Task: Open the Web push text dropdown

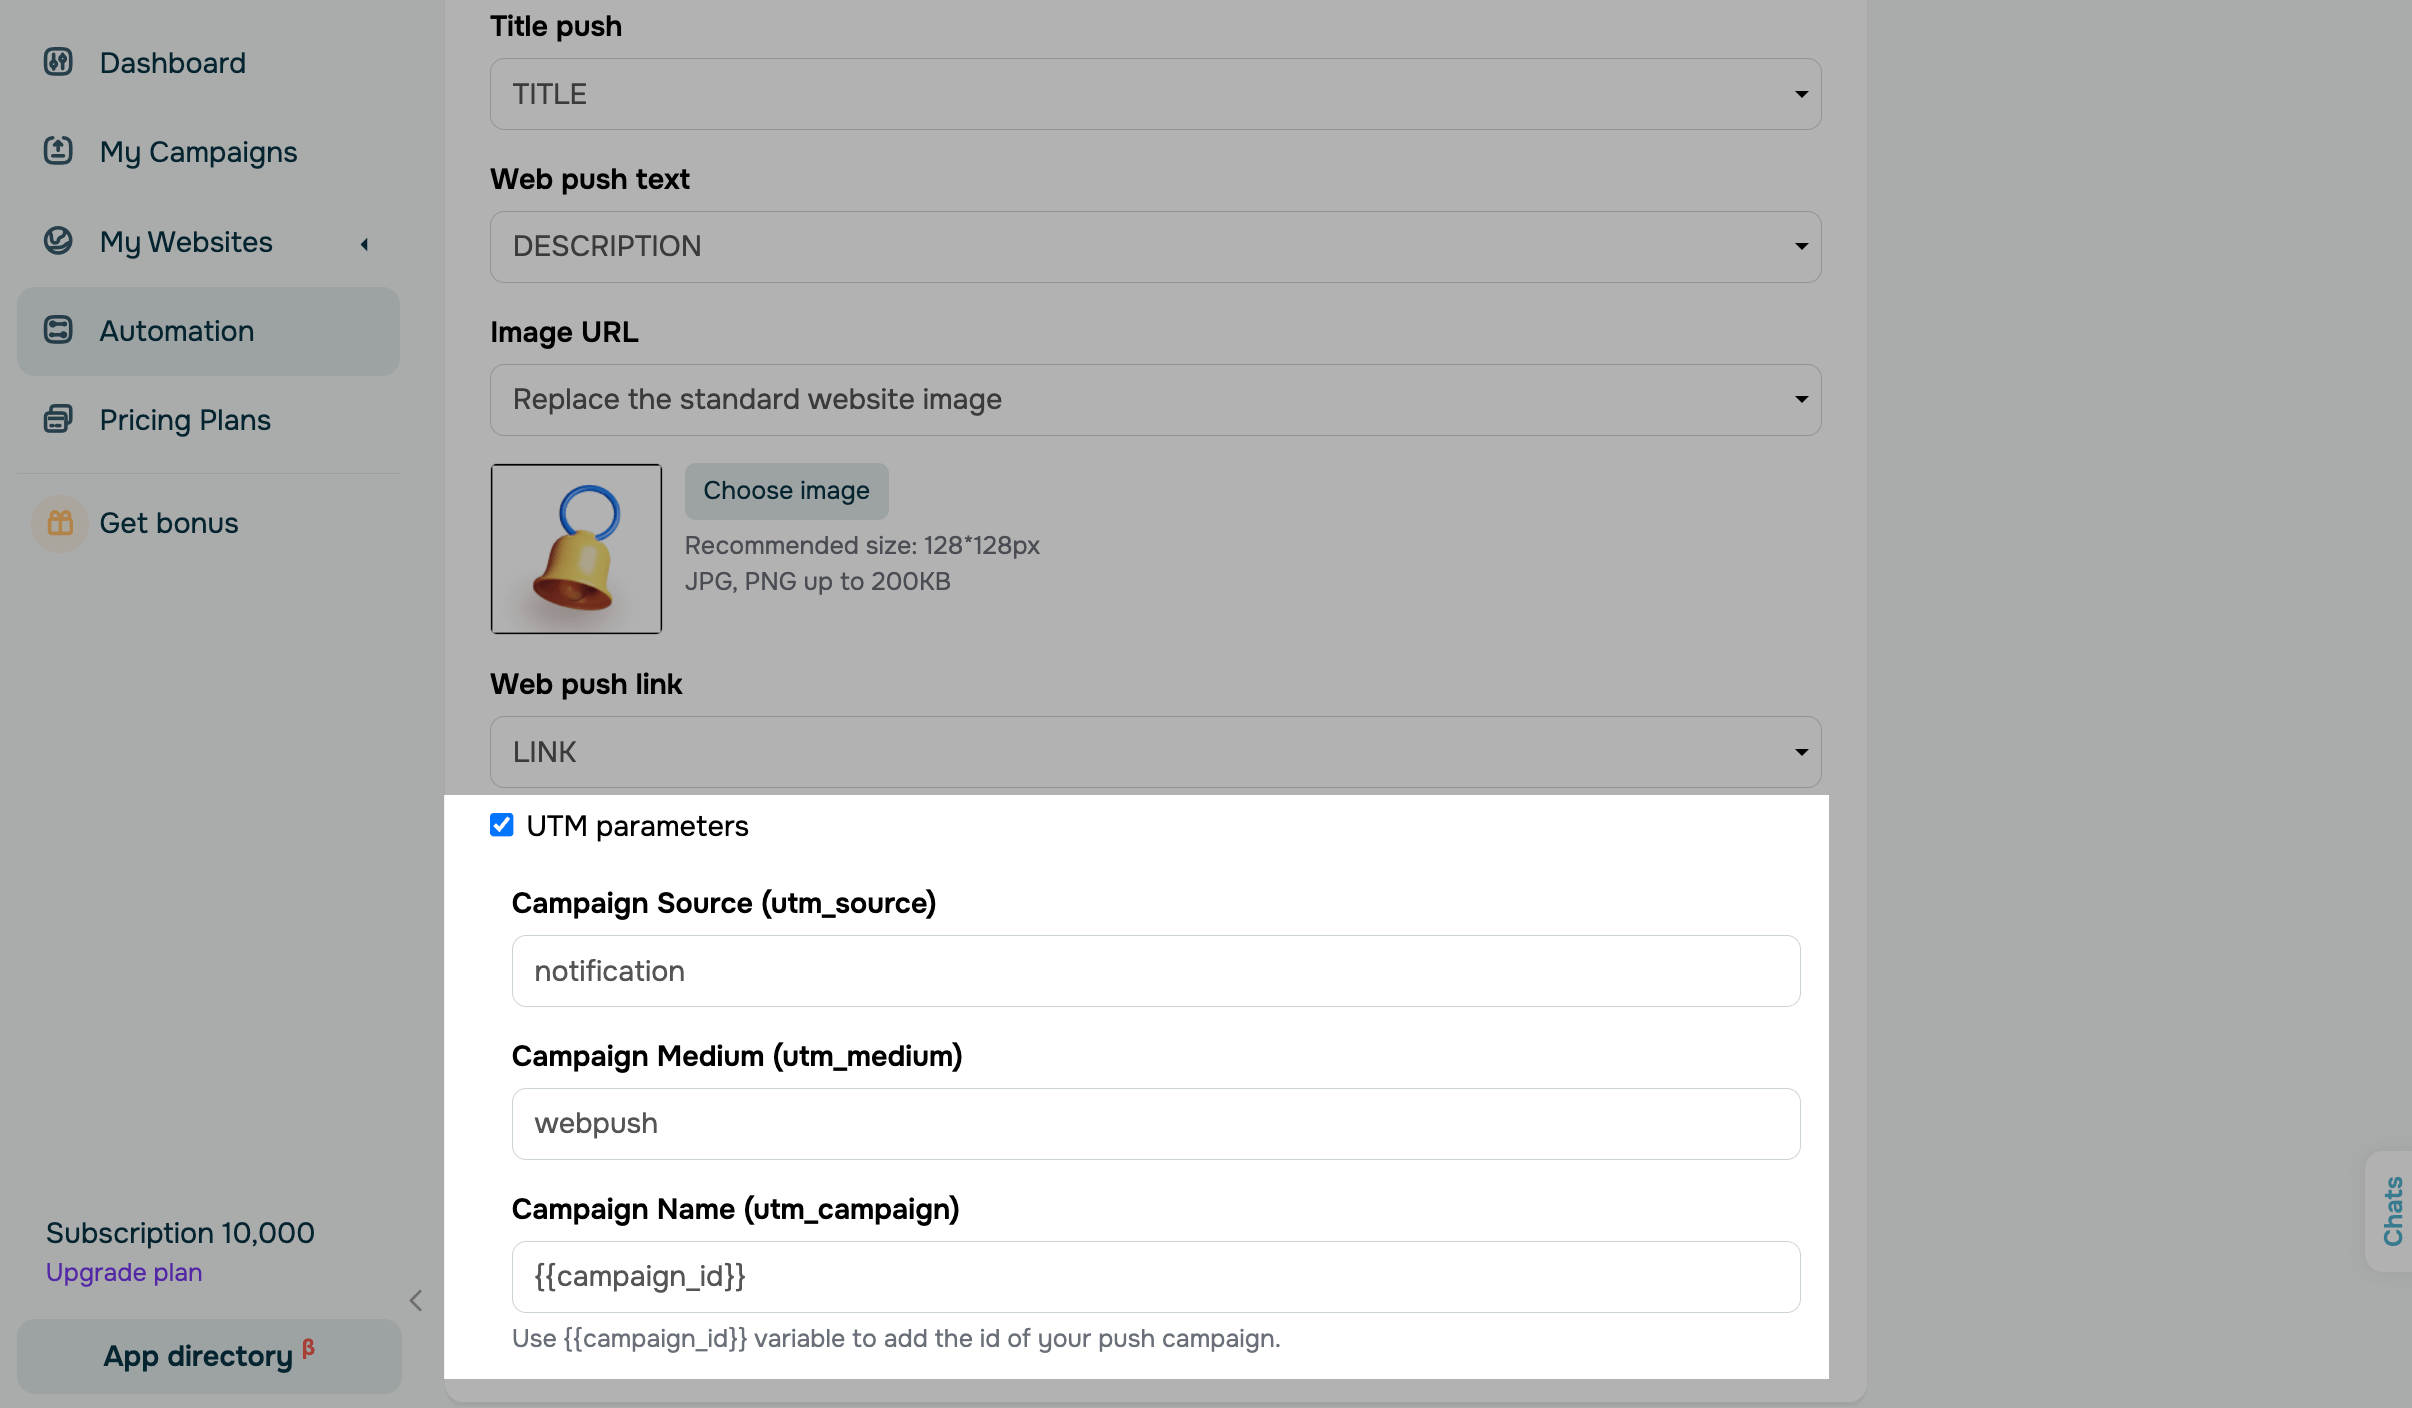Action: 1155,247
